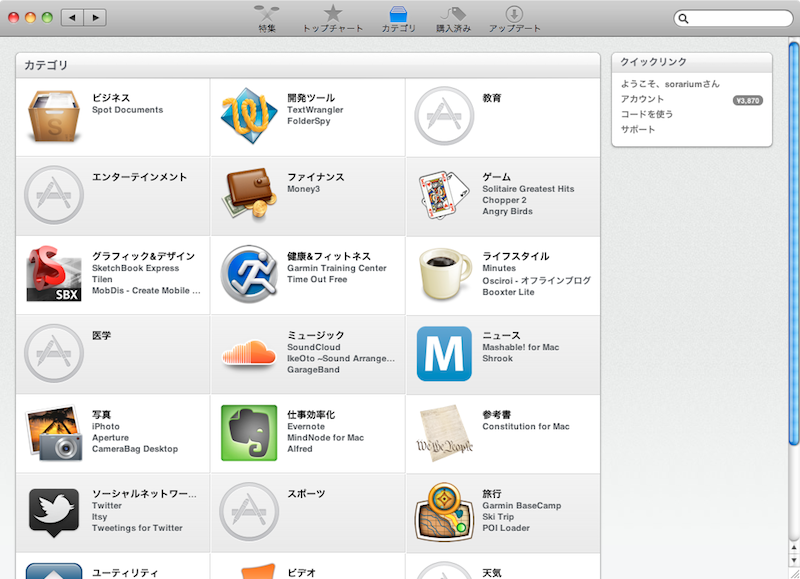This screenshot has height=579, width=800.
Task: Switch to アップデート updates tab
Action: pos(514,19)
